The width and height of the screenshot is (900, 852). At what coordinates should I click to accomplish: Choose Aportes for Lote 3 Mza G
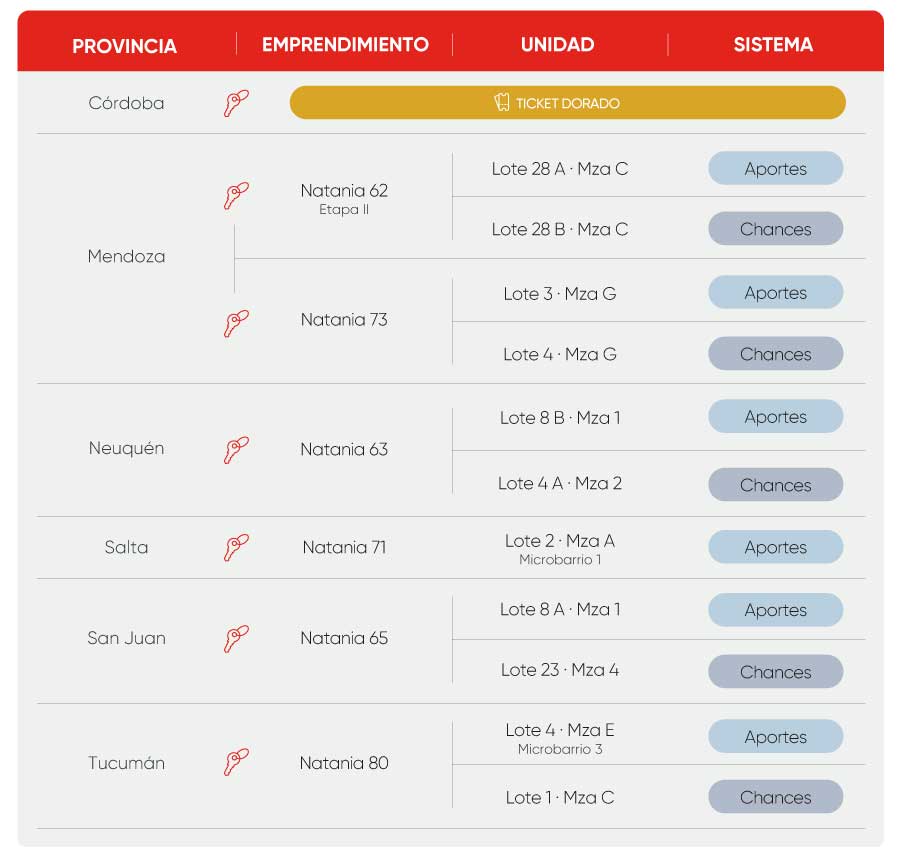pos(775,292)
